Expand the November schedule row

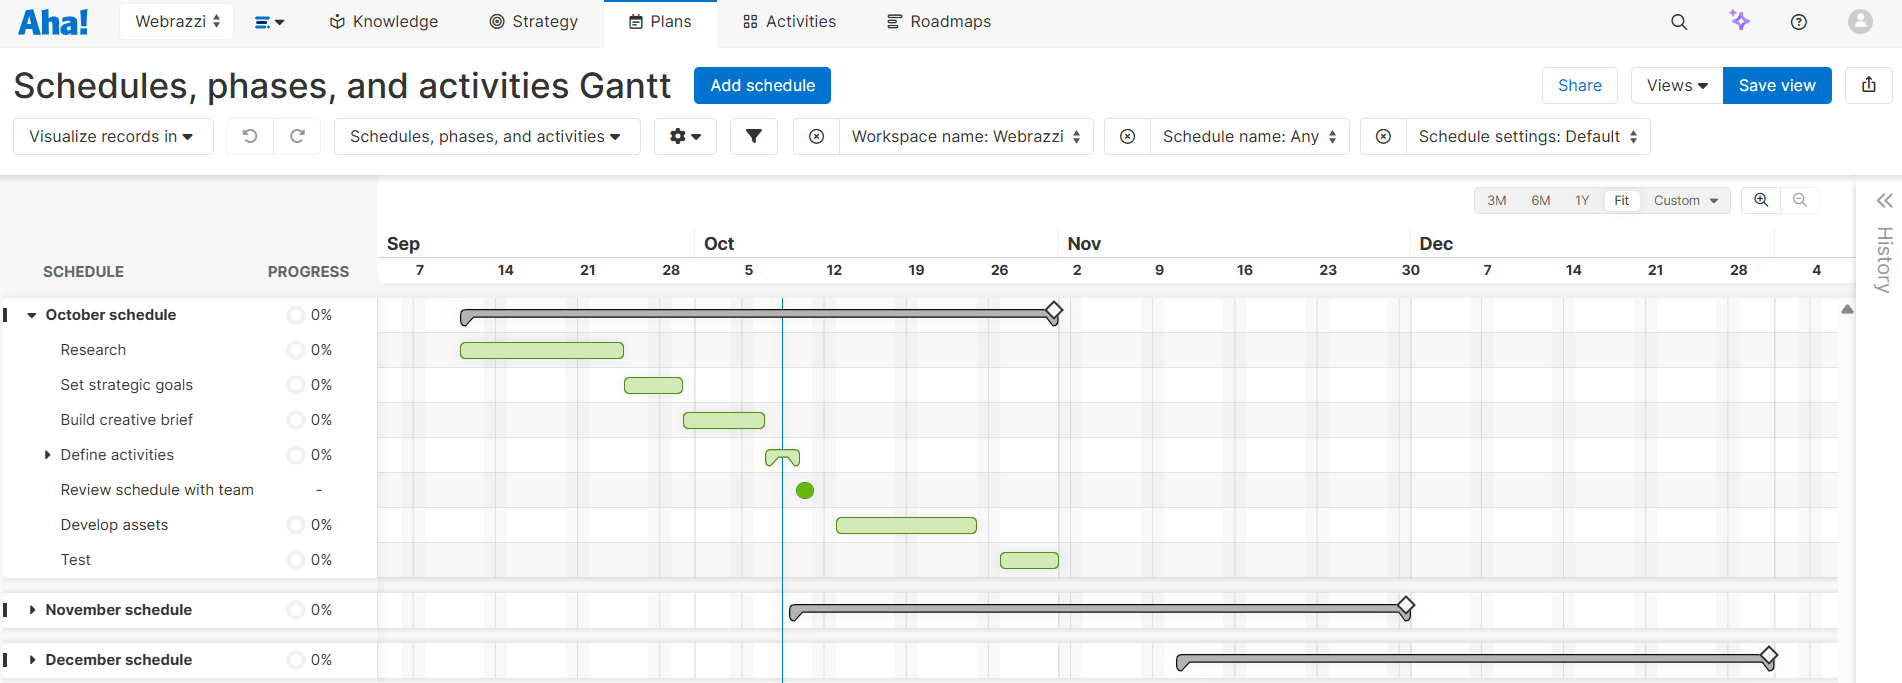tap(33, 610)
